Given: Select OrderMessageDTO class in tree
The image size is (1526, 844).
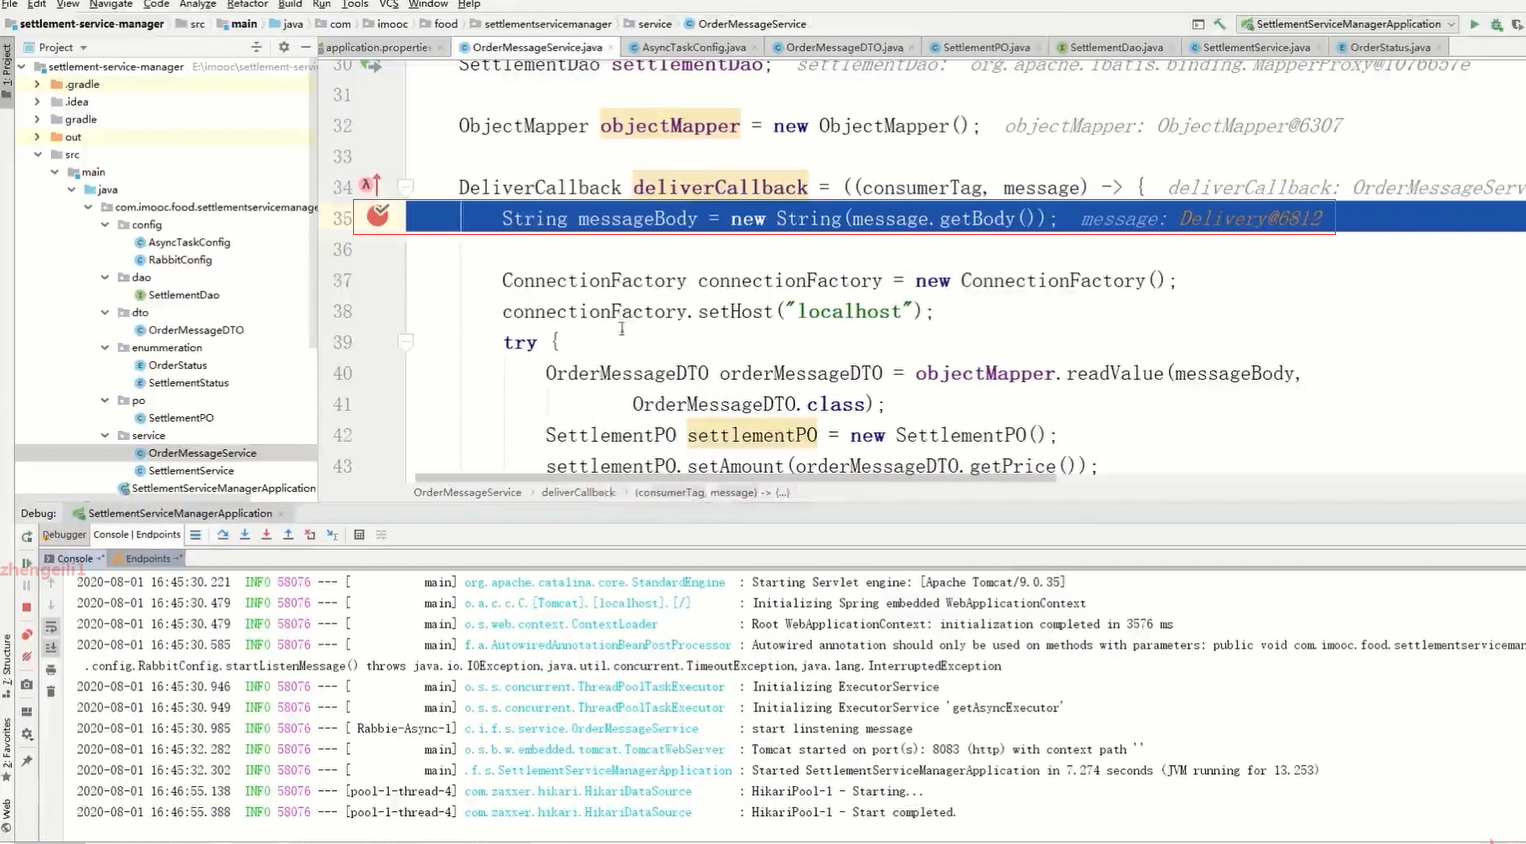Looking at the screenshot, I should (x=195, y=330).
